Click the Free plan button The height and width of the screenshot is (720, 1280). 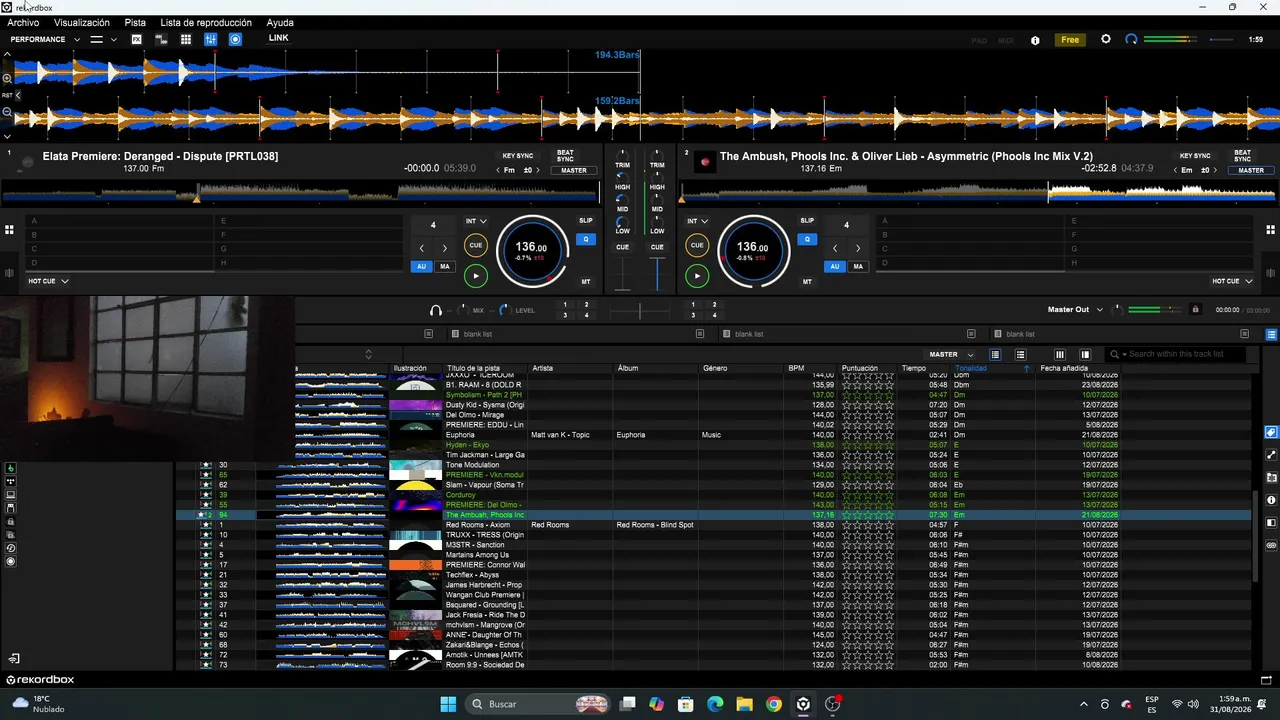pos(1070,40)
